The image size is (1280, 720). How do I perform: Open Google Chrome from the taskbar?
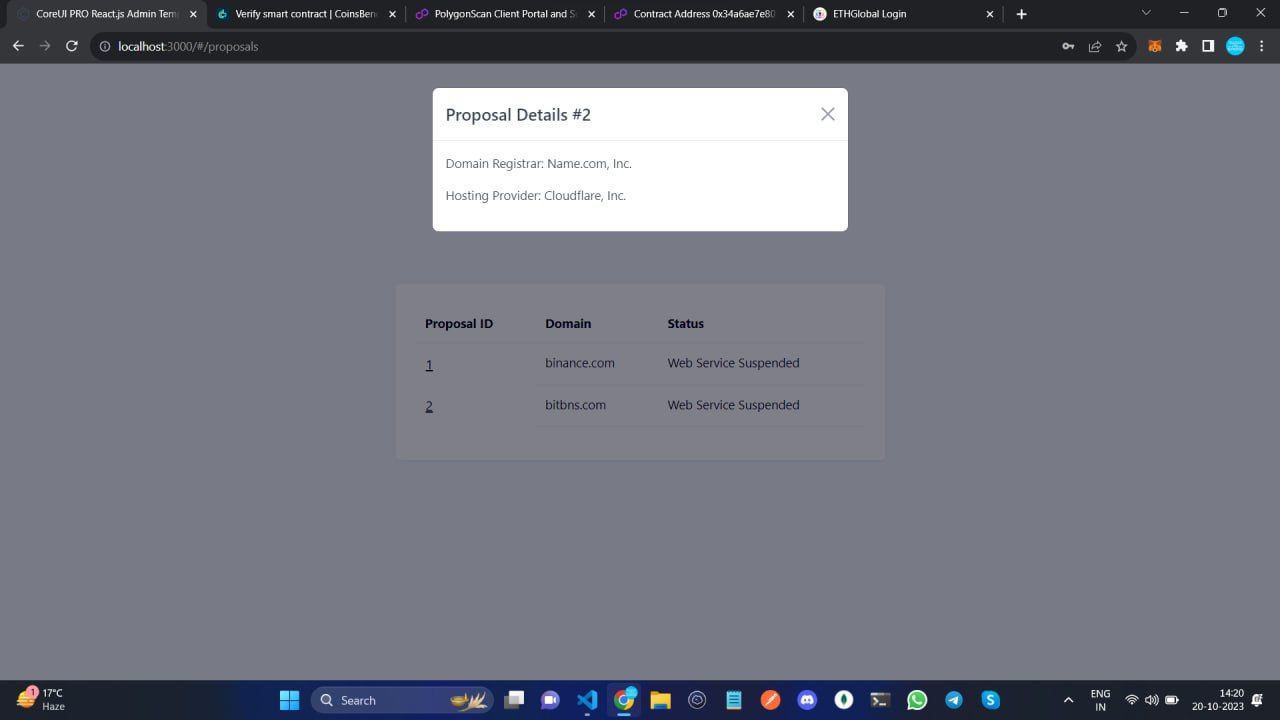[x=624, y=700]
